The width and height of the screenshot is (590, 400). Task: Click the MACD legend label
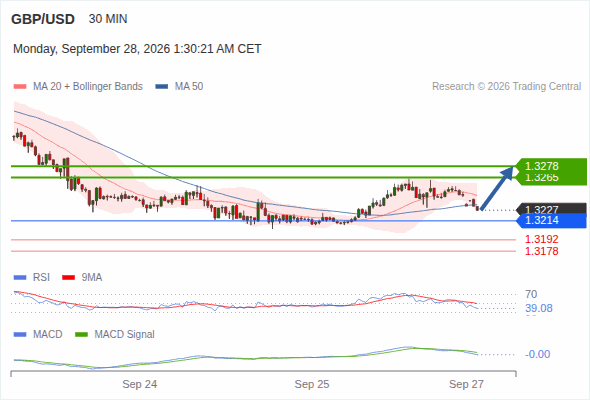[48, 335]
